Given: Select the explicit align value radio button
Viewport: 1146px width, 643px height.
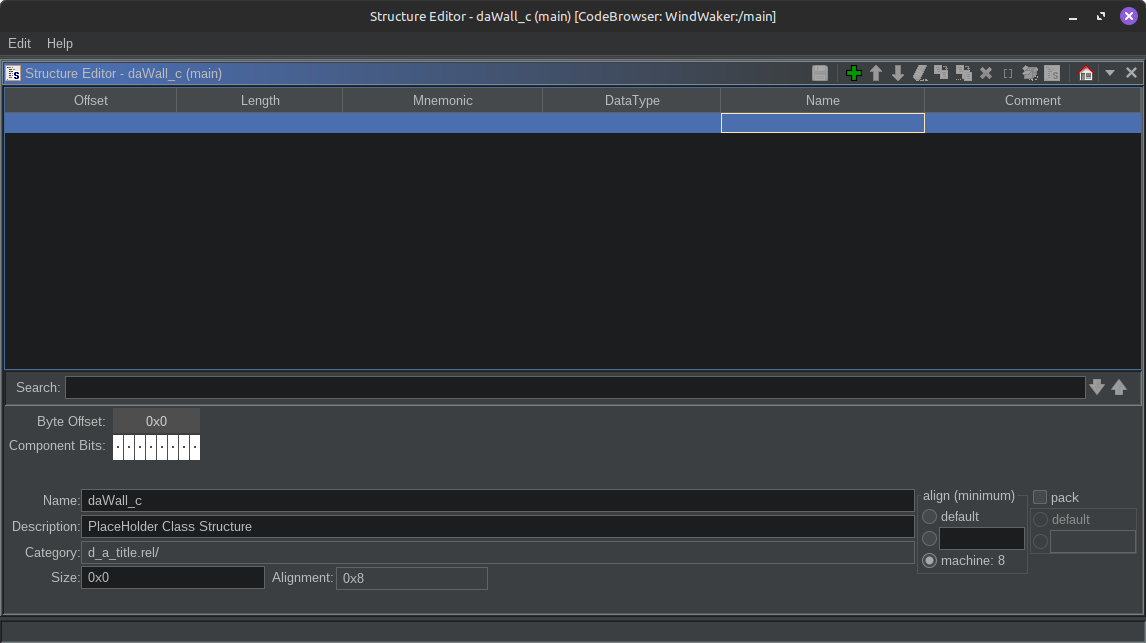Looking at the screenshot, I should 929,539.
